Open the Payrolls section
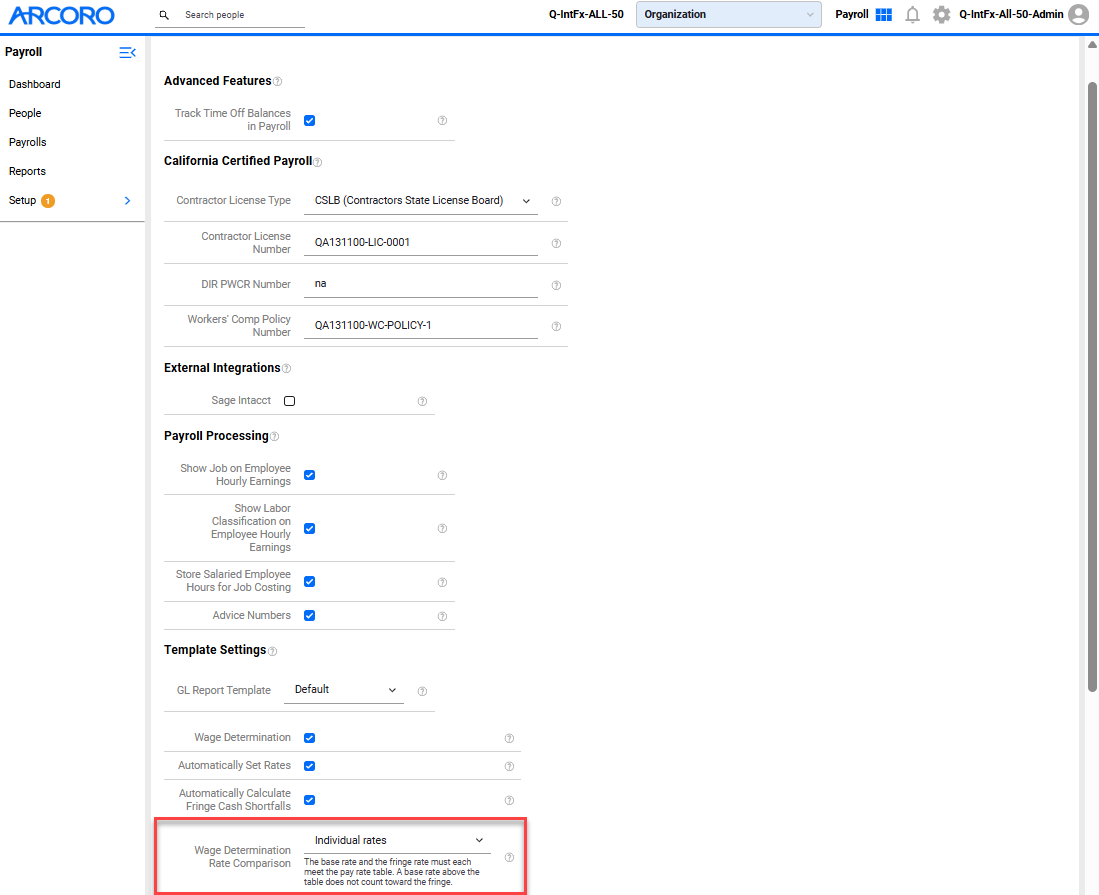 tap(28, 142)
